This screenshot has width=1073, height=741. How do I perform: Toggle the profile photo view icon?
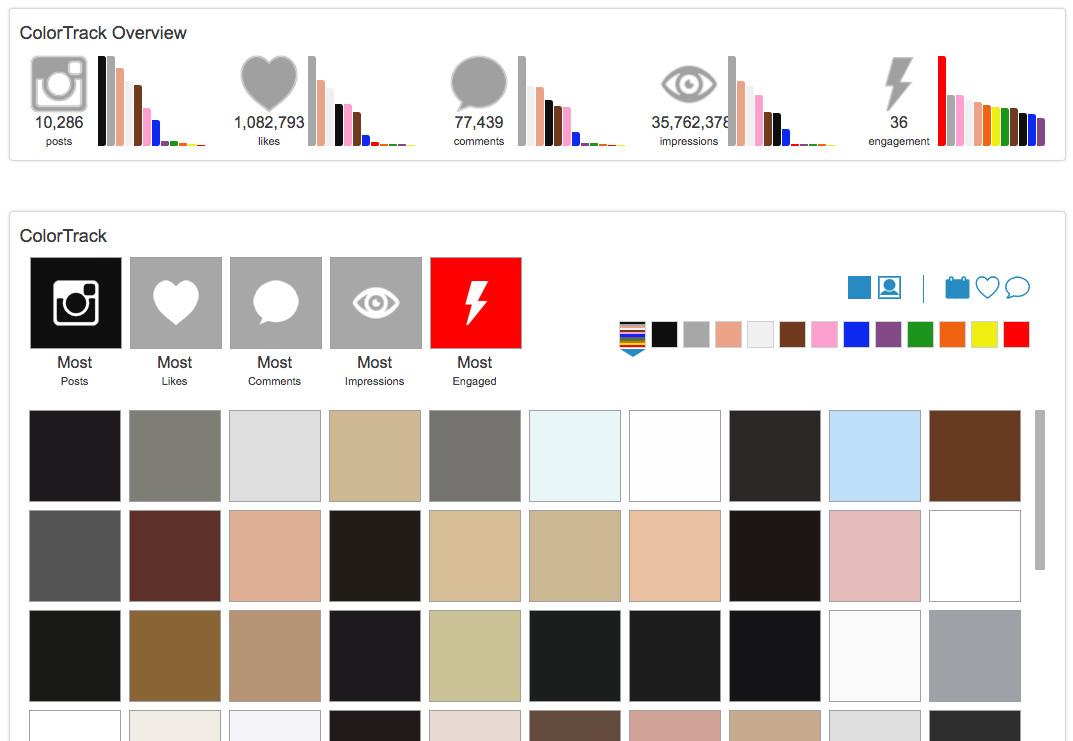click(x=889, y=288)
